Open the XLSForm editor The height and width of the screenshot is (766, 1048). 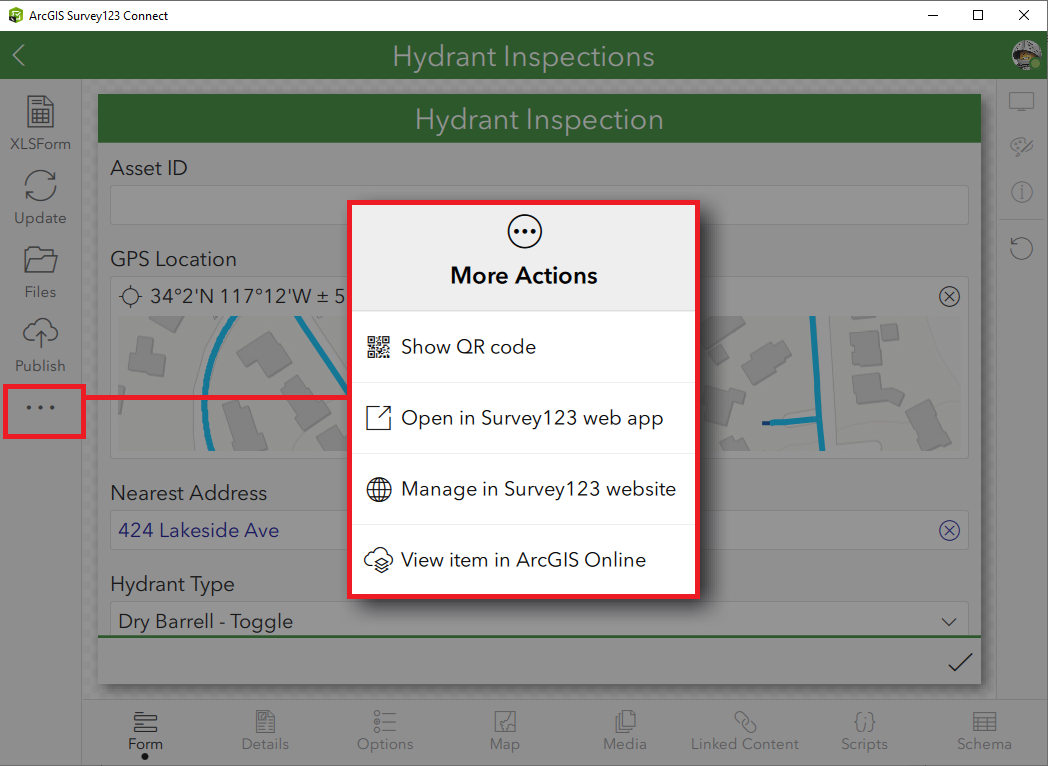(x=40, y=120)
